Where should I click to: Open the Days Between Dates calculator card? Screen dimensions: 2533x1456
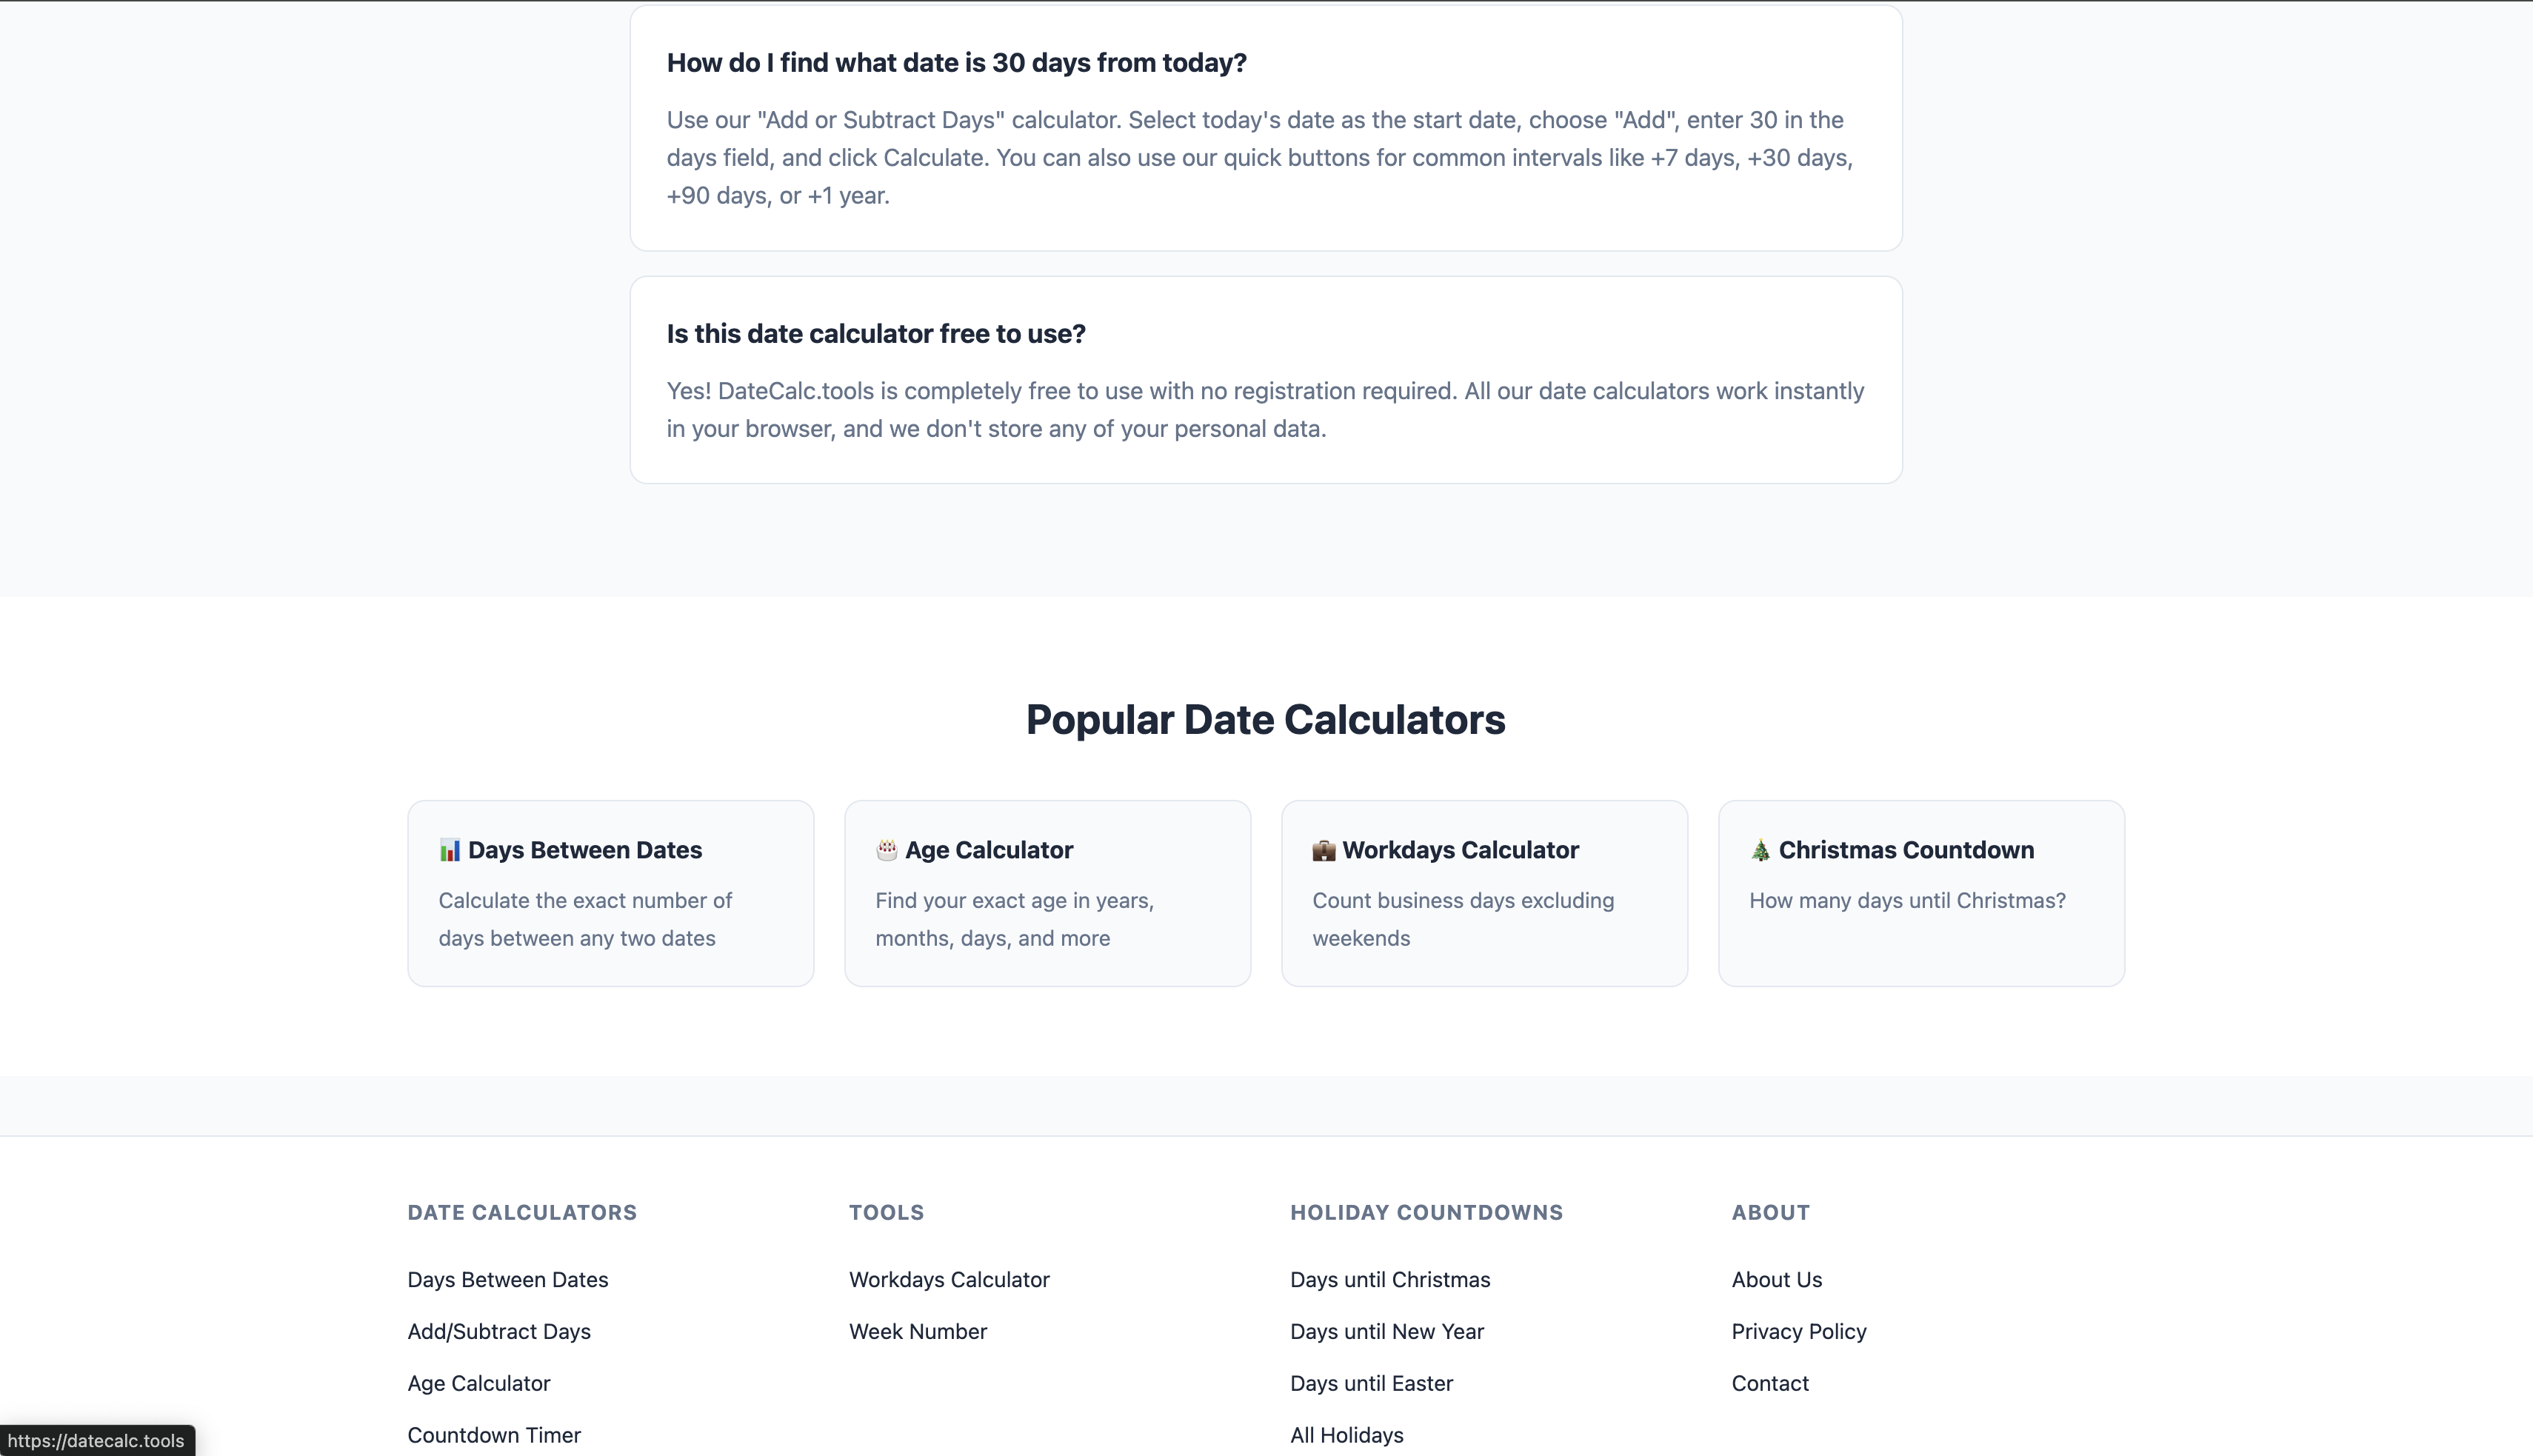609,893
